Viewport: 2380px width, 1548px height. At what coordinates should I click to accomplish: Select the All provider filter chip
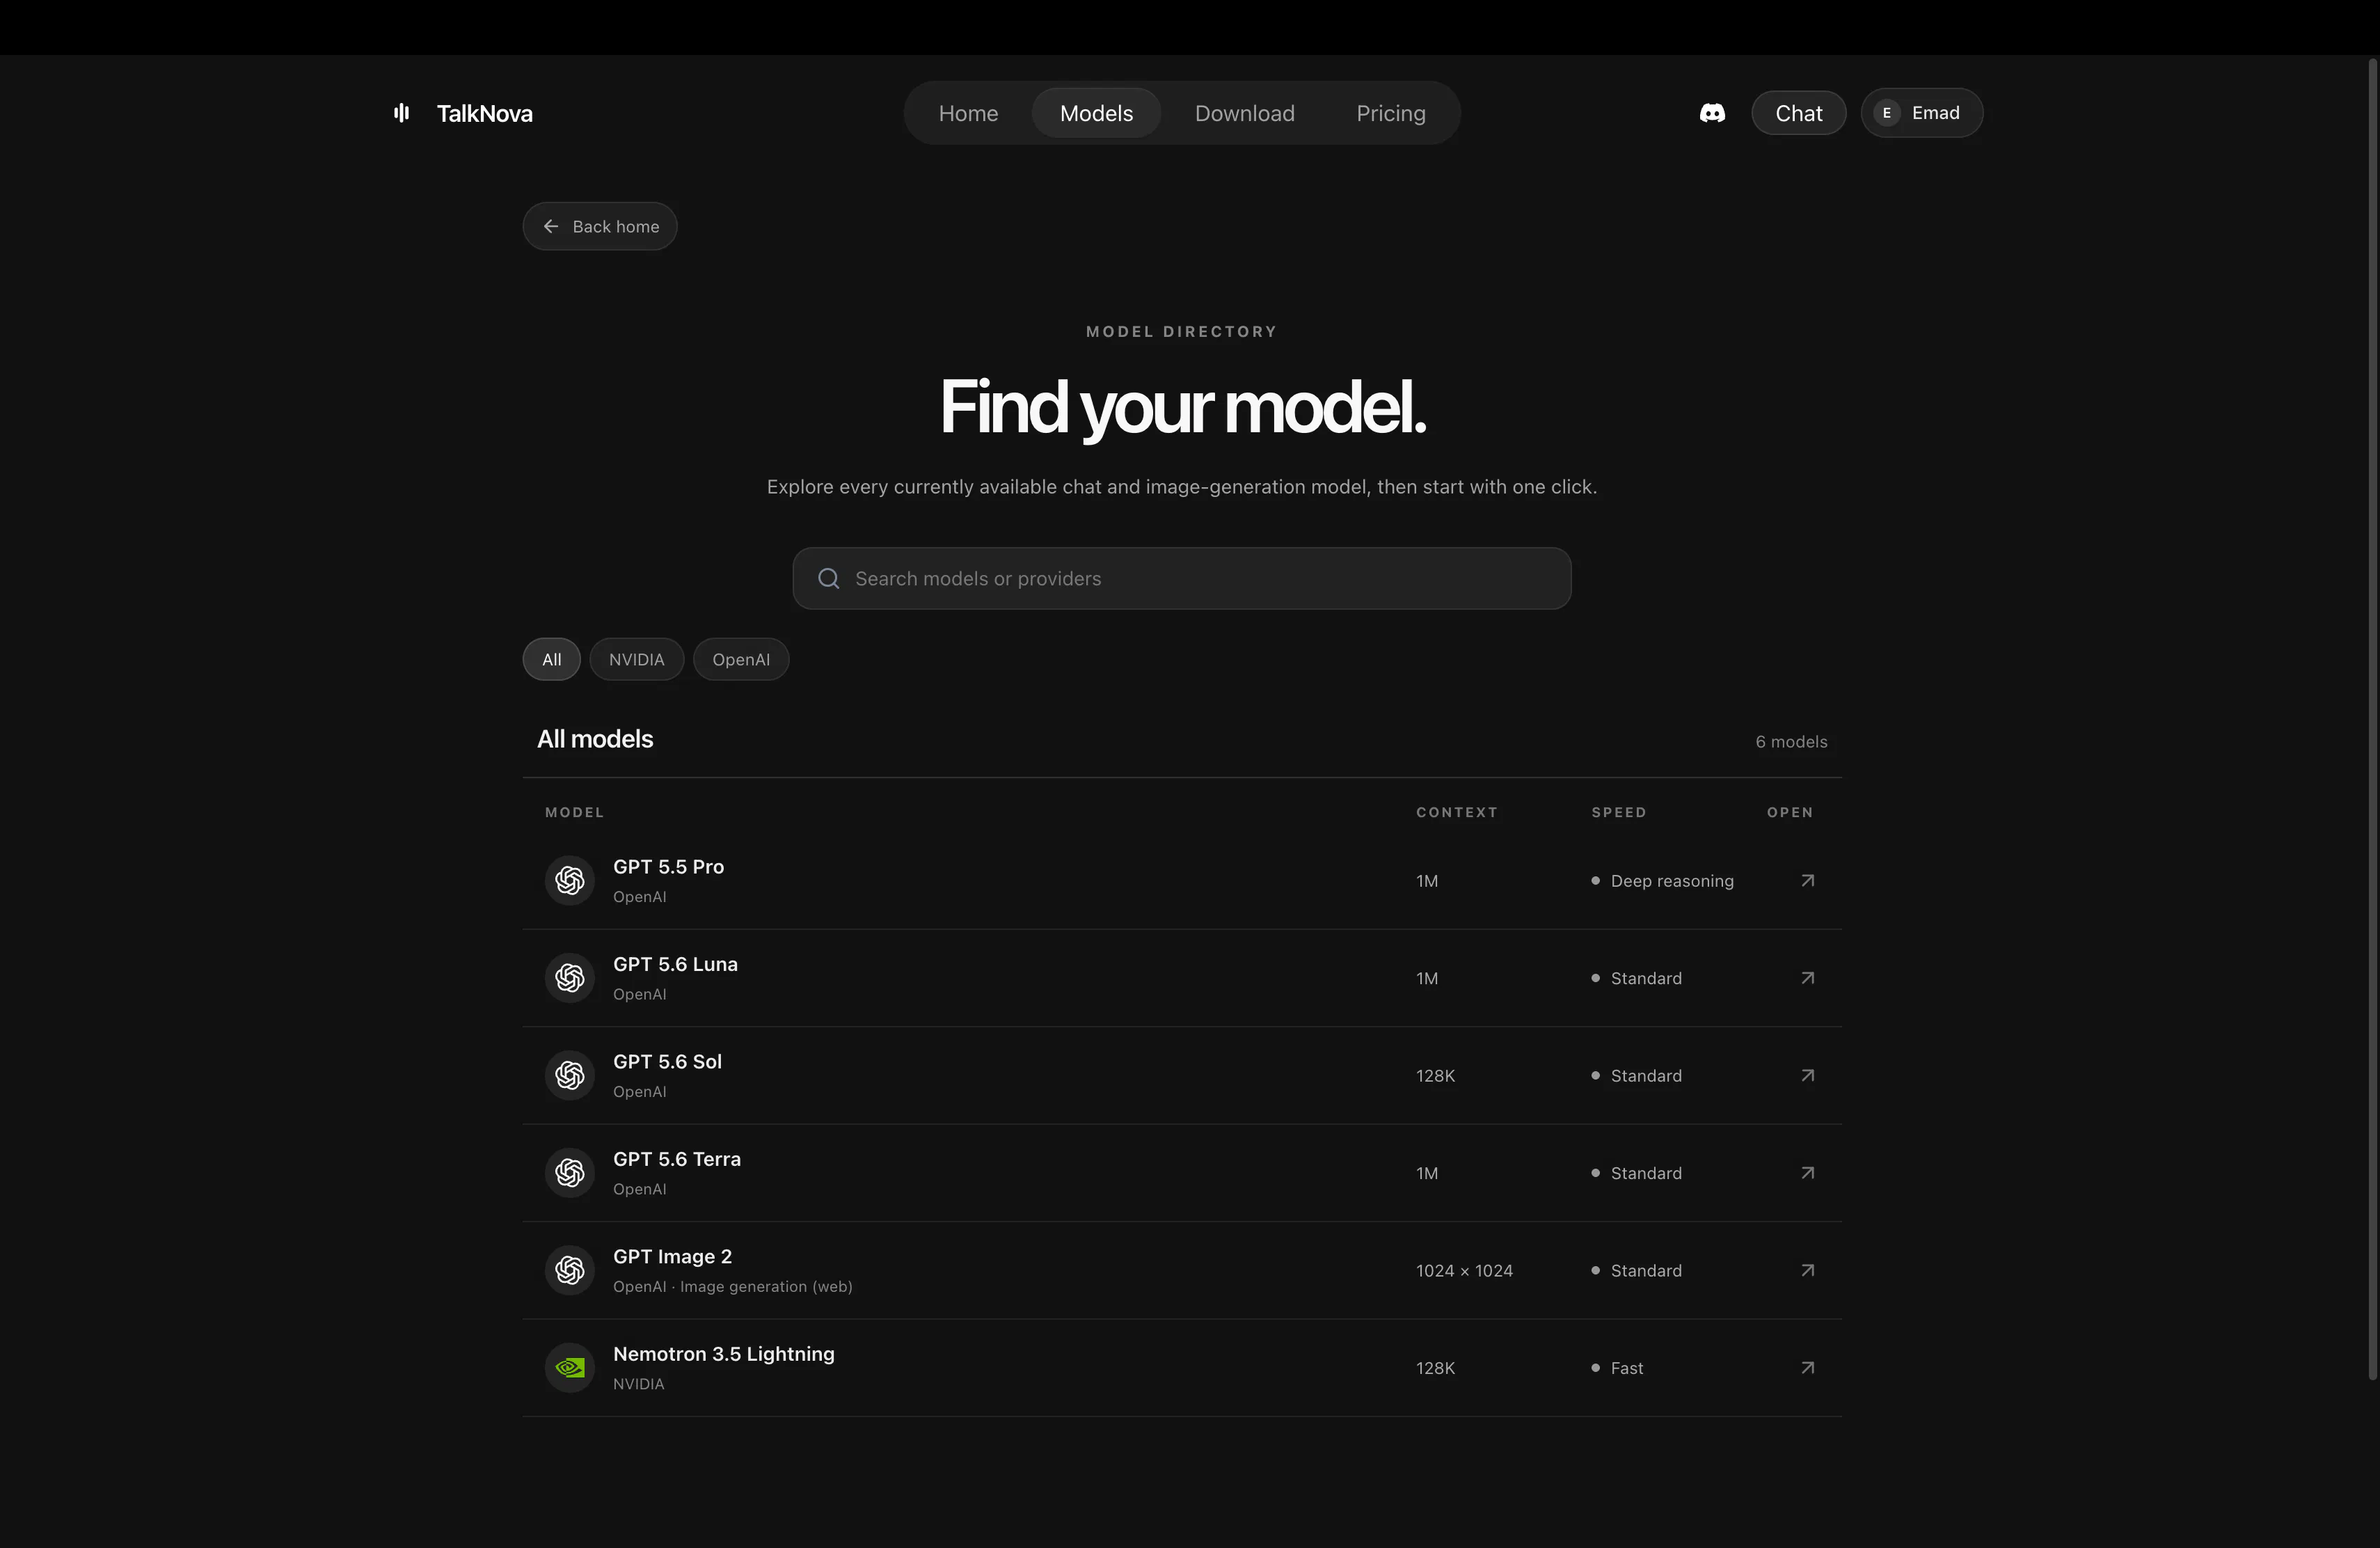(551, 660)
